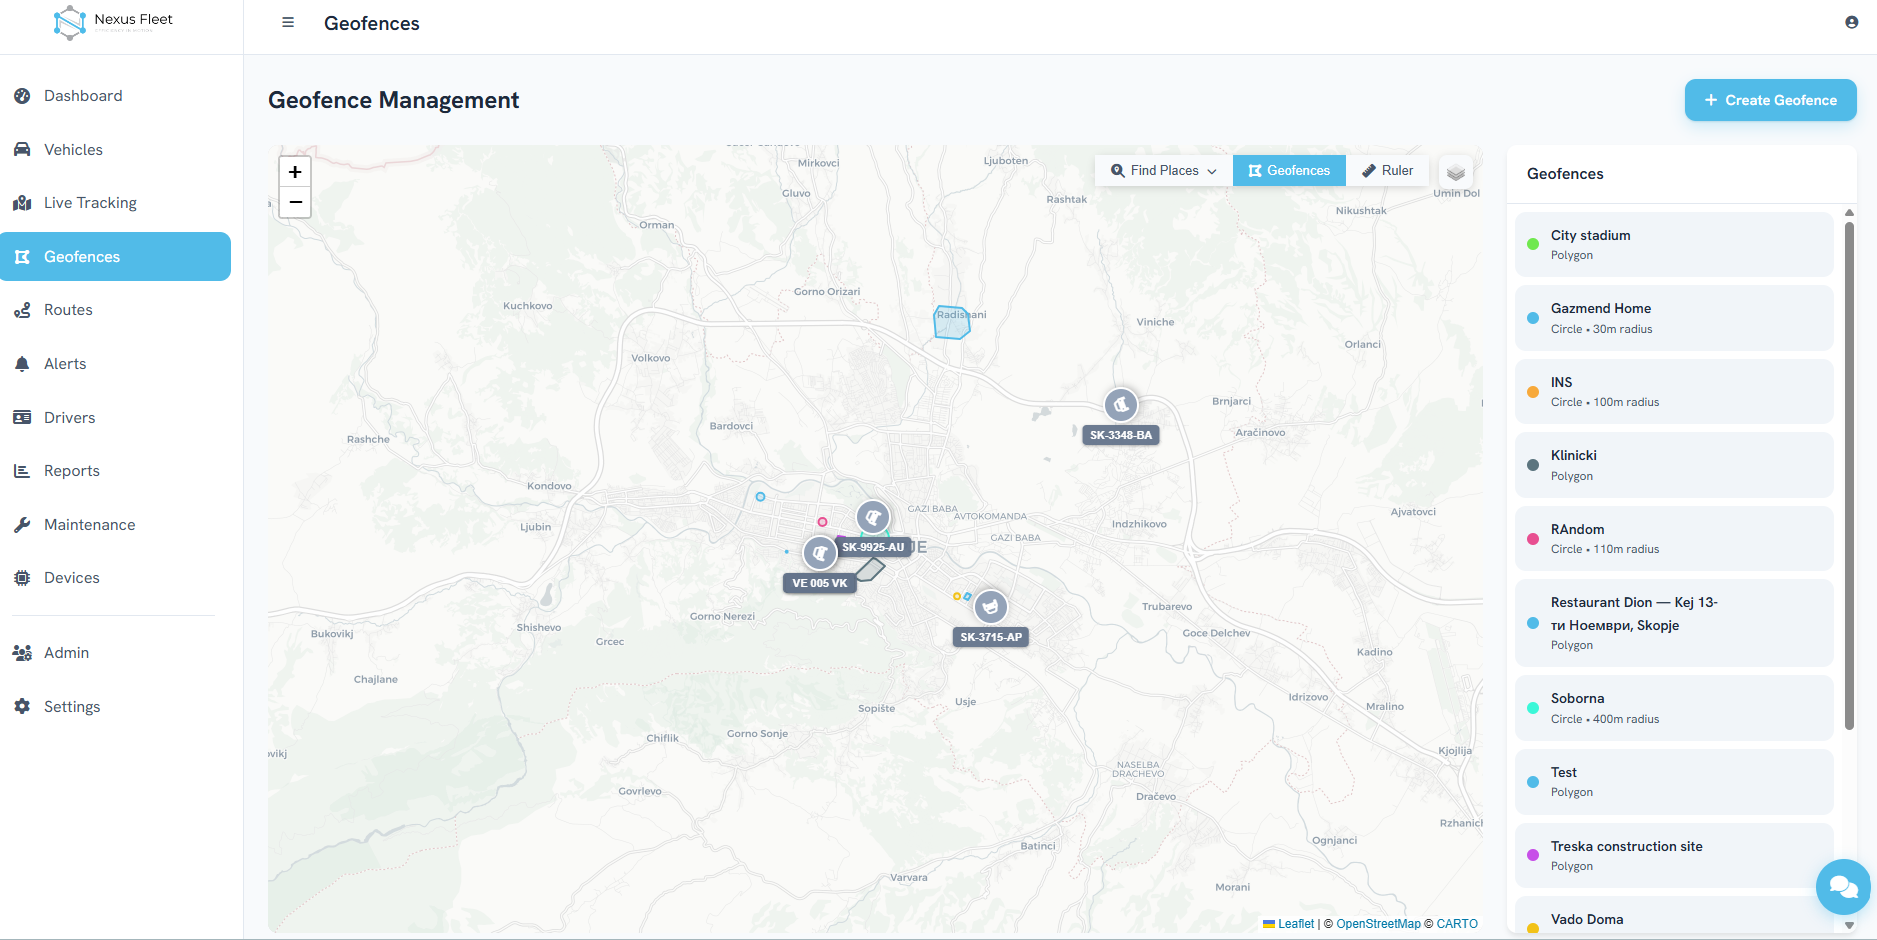
Task: Open the Alerts section
Action: (x=115, y=364)
